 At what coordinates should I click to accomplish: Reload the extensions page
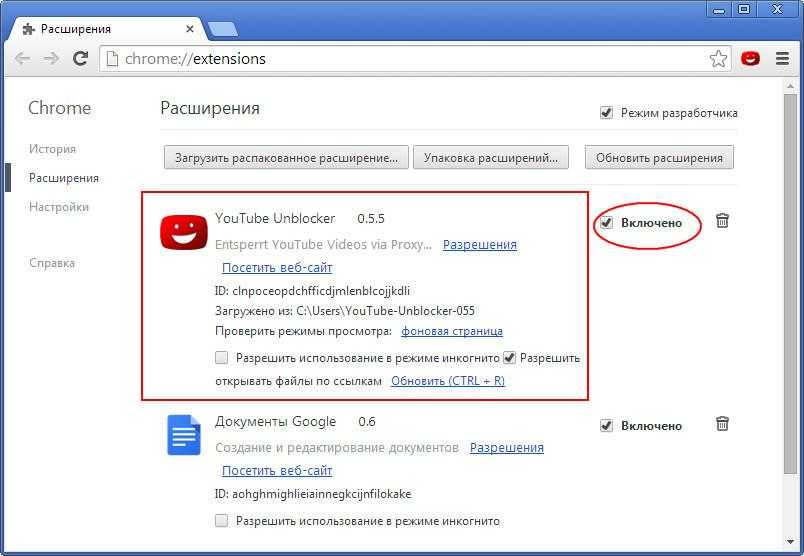point(81,58)
